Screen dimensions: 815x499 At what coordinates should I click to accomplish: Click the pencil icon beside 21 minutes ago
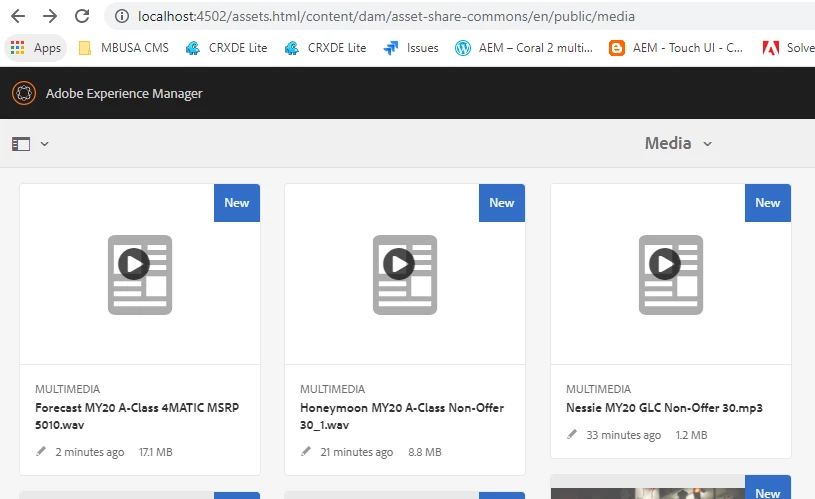pyautogui.click(x=306, y=451)
